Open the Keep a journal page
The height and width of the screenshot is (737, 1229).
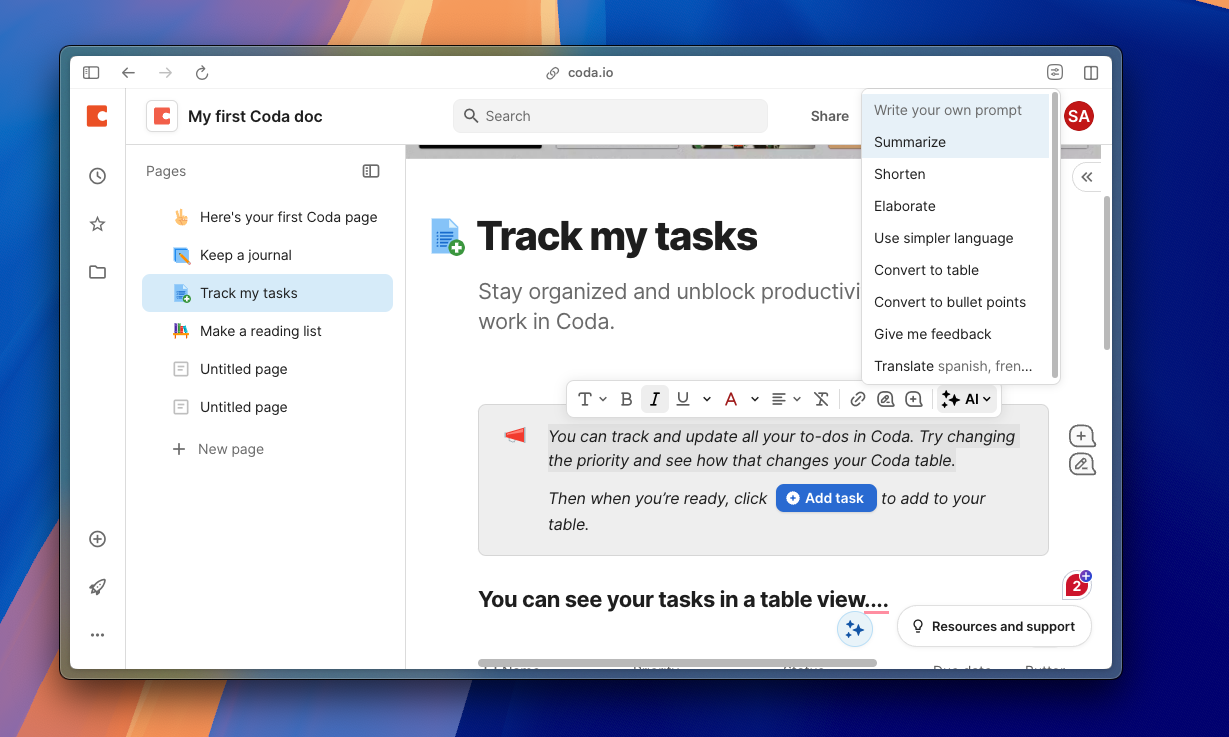[267, 255]
